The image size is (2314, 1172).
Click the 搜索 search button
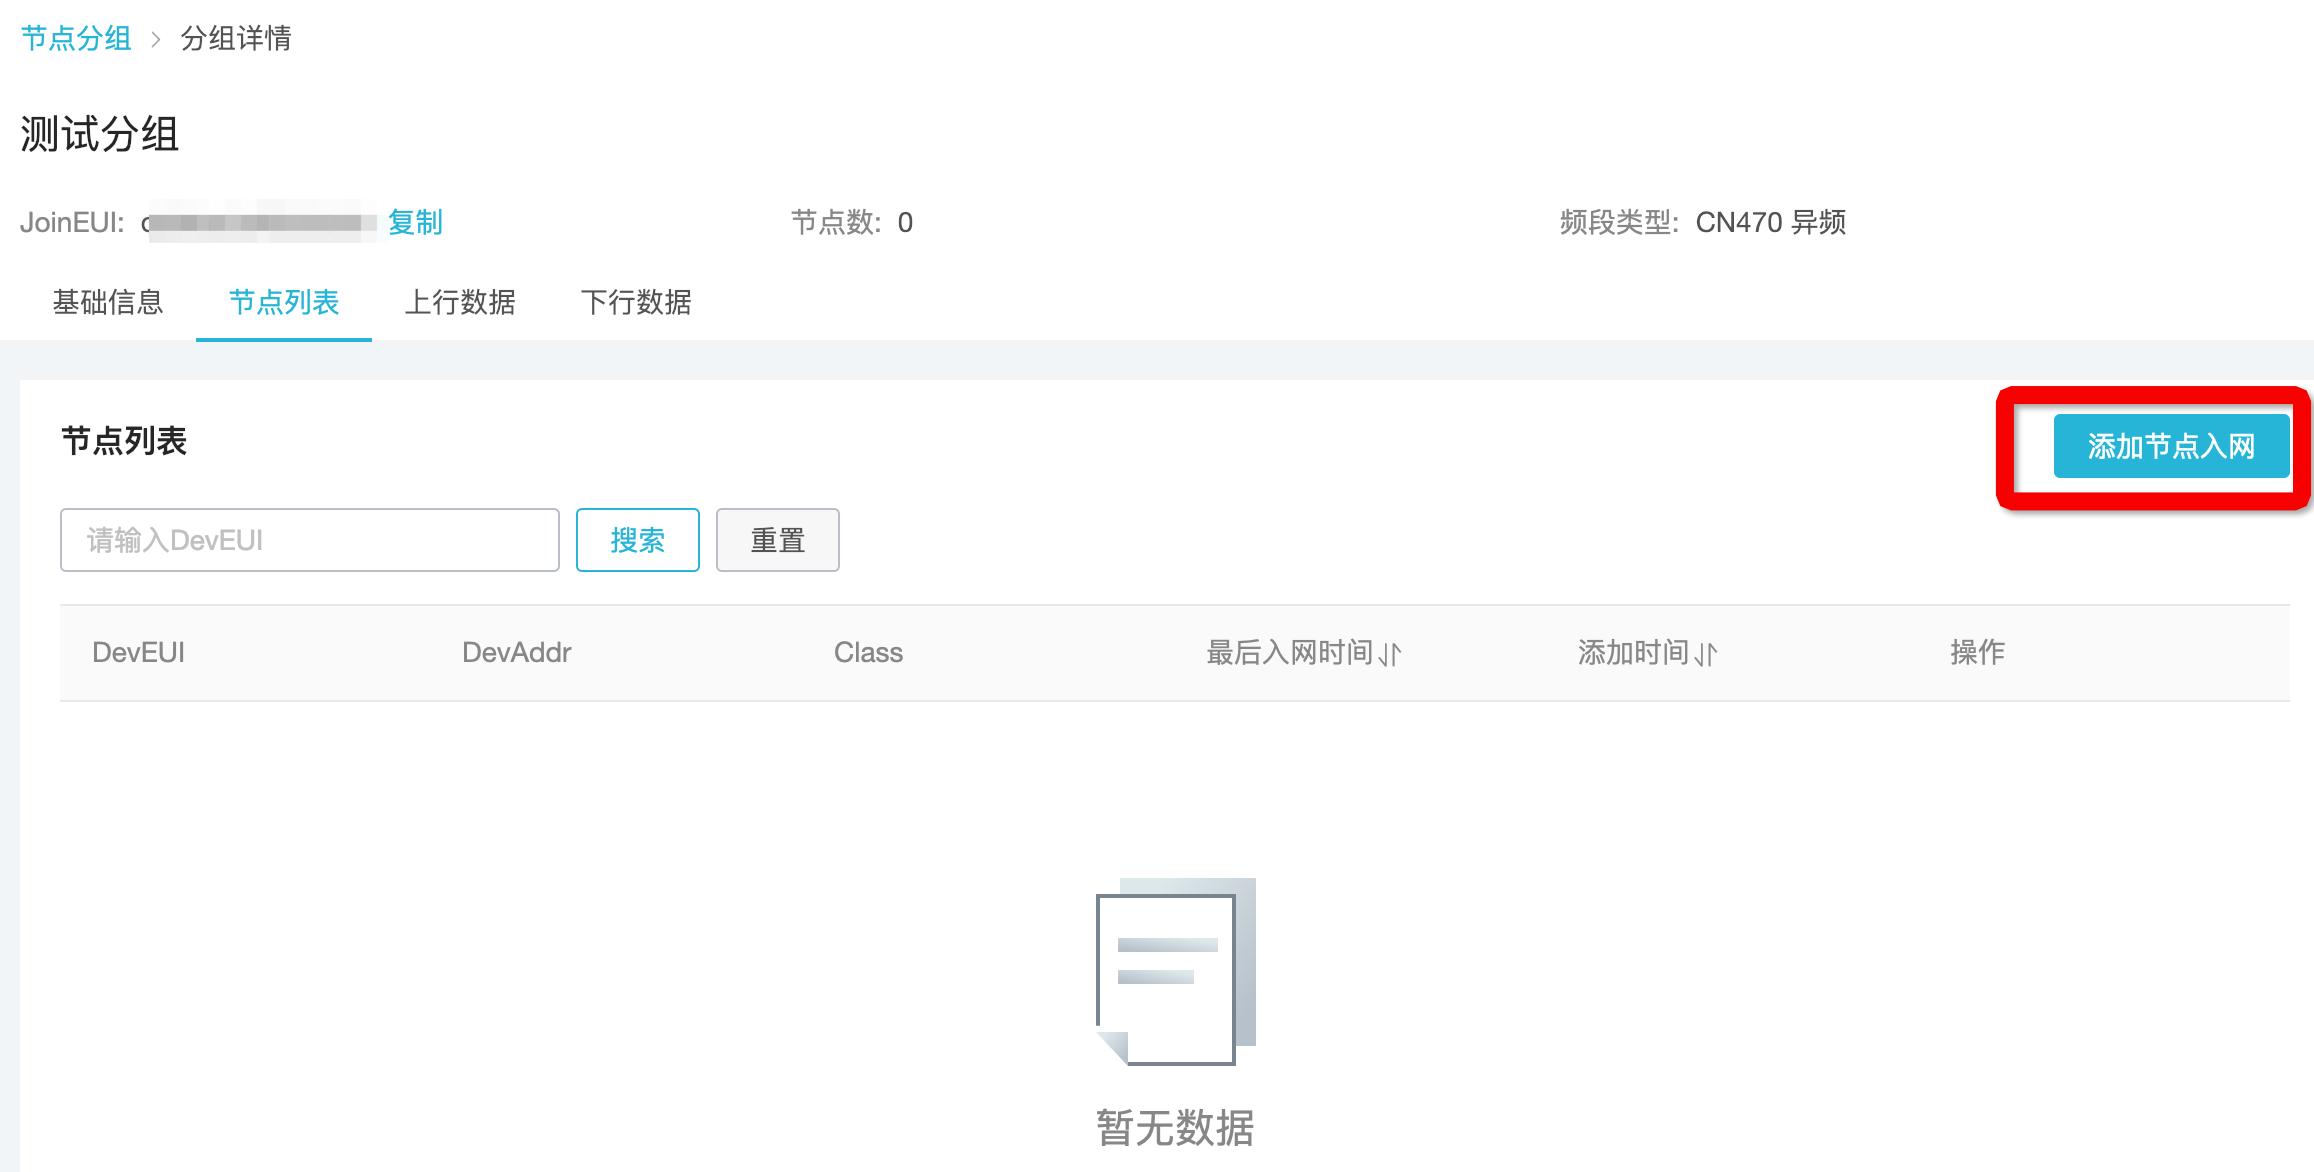click(x=637, y=540)
